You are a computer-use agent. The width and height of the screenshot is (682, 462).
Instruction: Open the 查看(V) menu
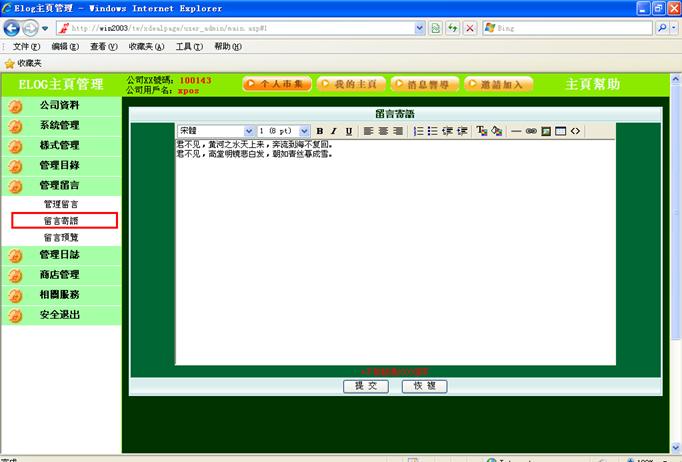coord(103,47)
